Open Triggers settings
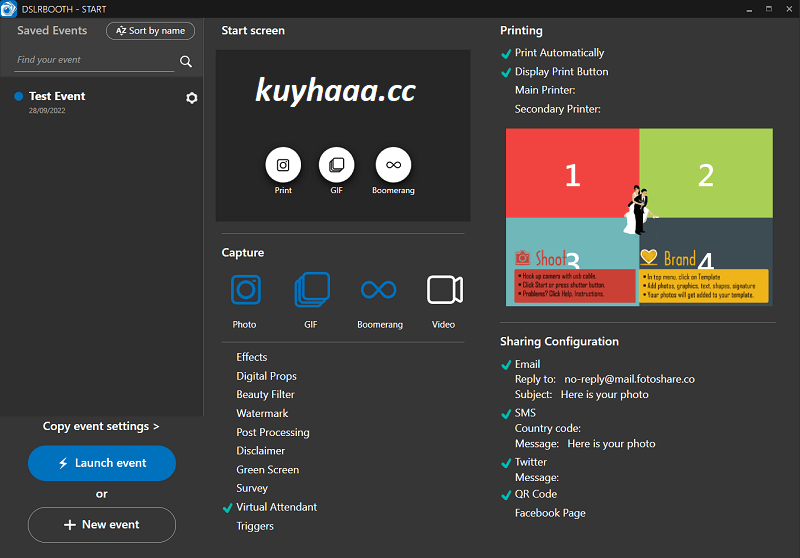800x558 pixels. pyautogui.click(x=255, y=526)
